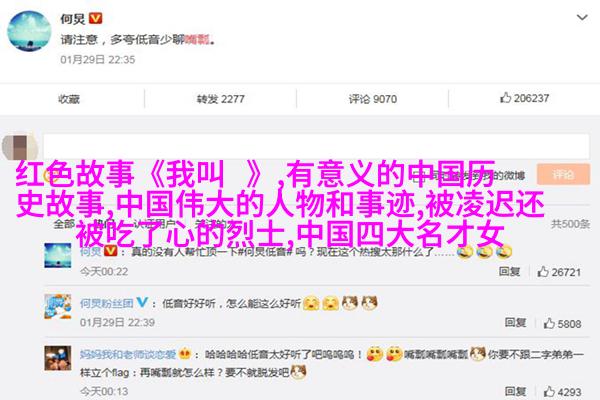Reply to the 何炅粉丝团 comment
This screenshot has height=400, width=600.
[x=515, y=323]
